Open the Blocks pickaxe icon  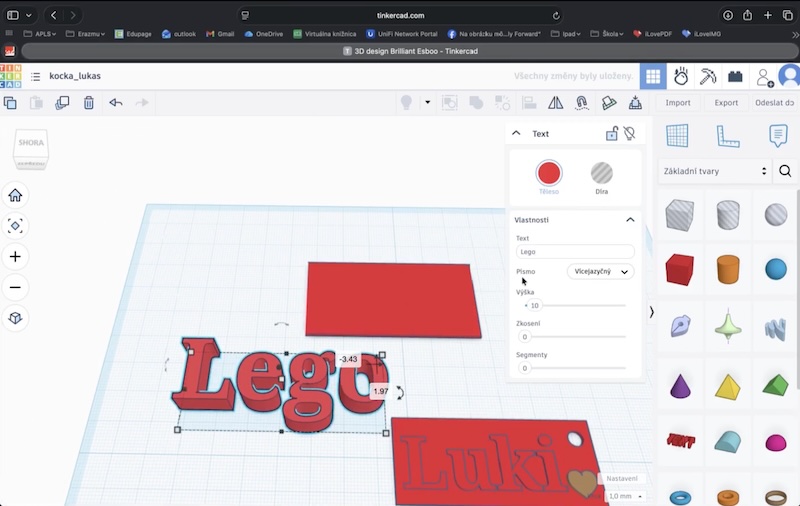(708, 77)
